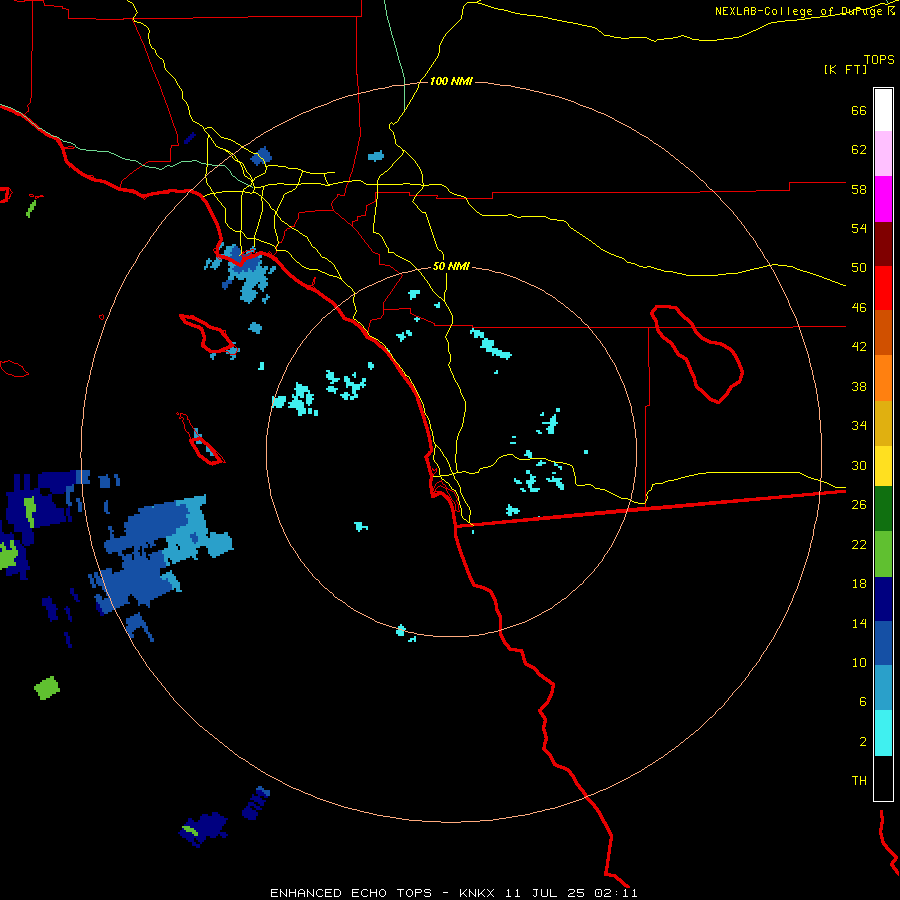Click the "38" legend value
The image size is (900, 900).
pyautogui.click(x=859, y=386)
